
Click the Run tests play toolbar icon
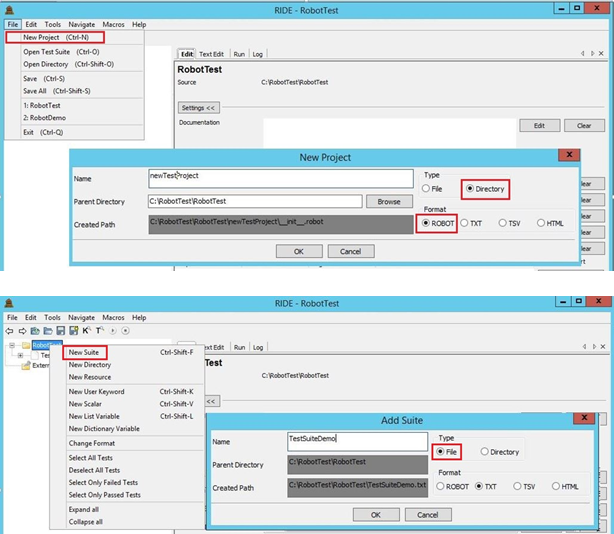coord(113,331)
